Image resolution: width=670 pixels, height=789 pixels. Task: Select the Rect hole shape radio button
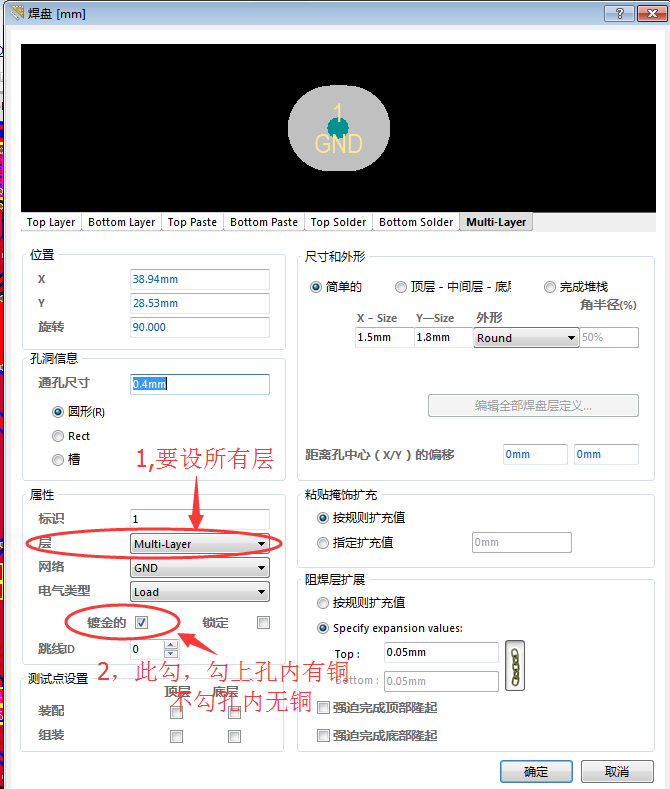[x=58, y=436]
